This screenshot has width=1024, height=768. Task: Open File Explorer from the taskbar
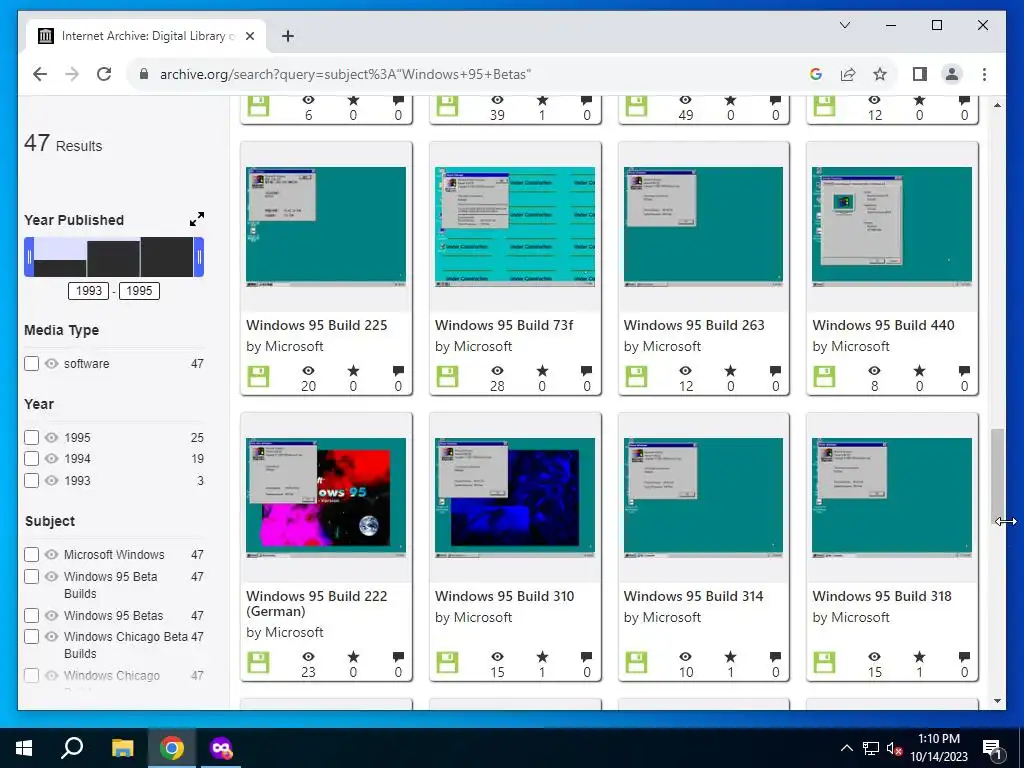click(x=122, y=748)
